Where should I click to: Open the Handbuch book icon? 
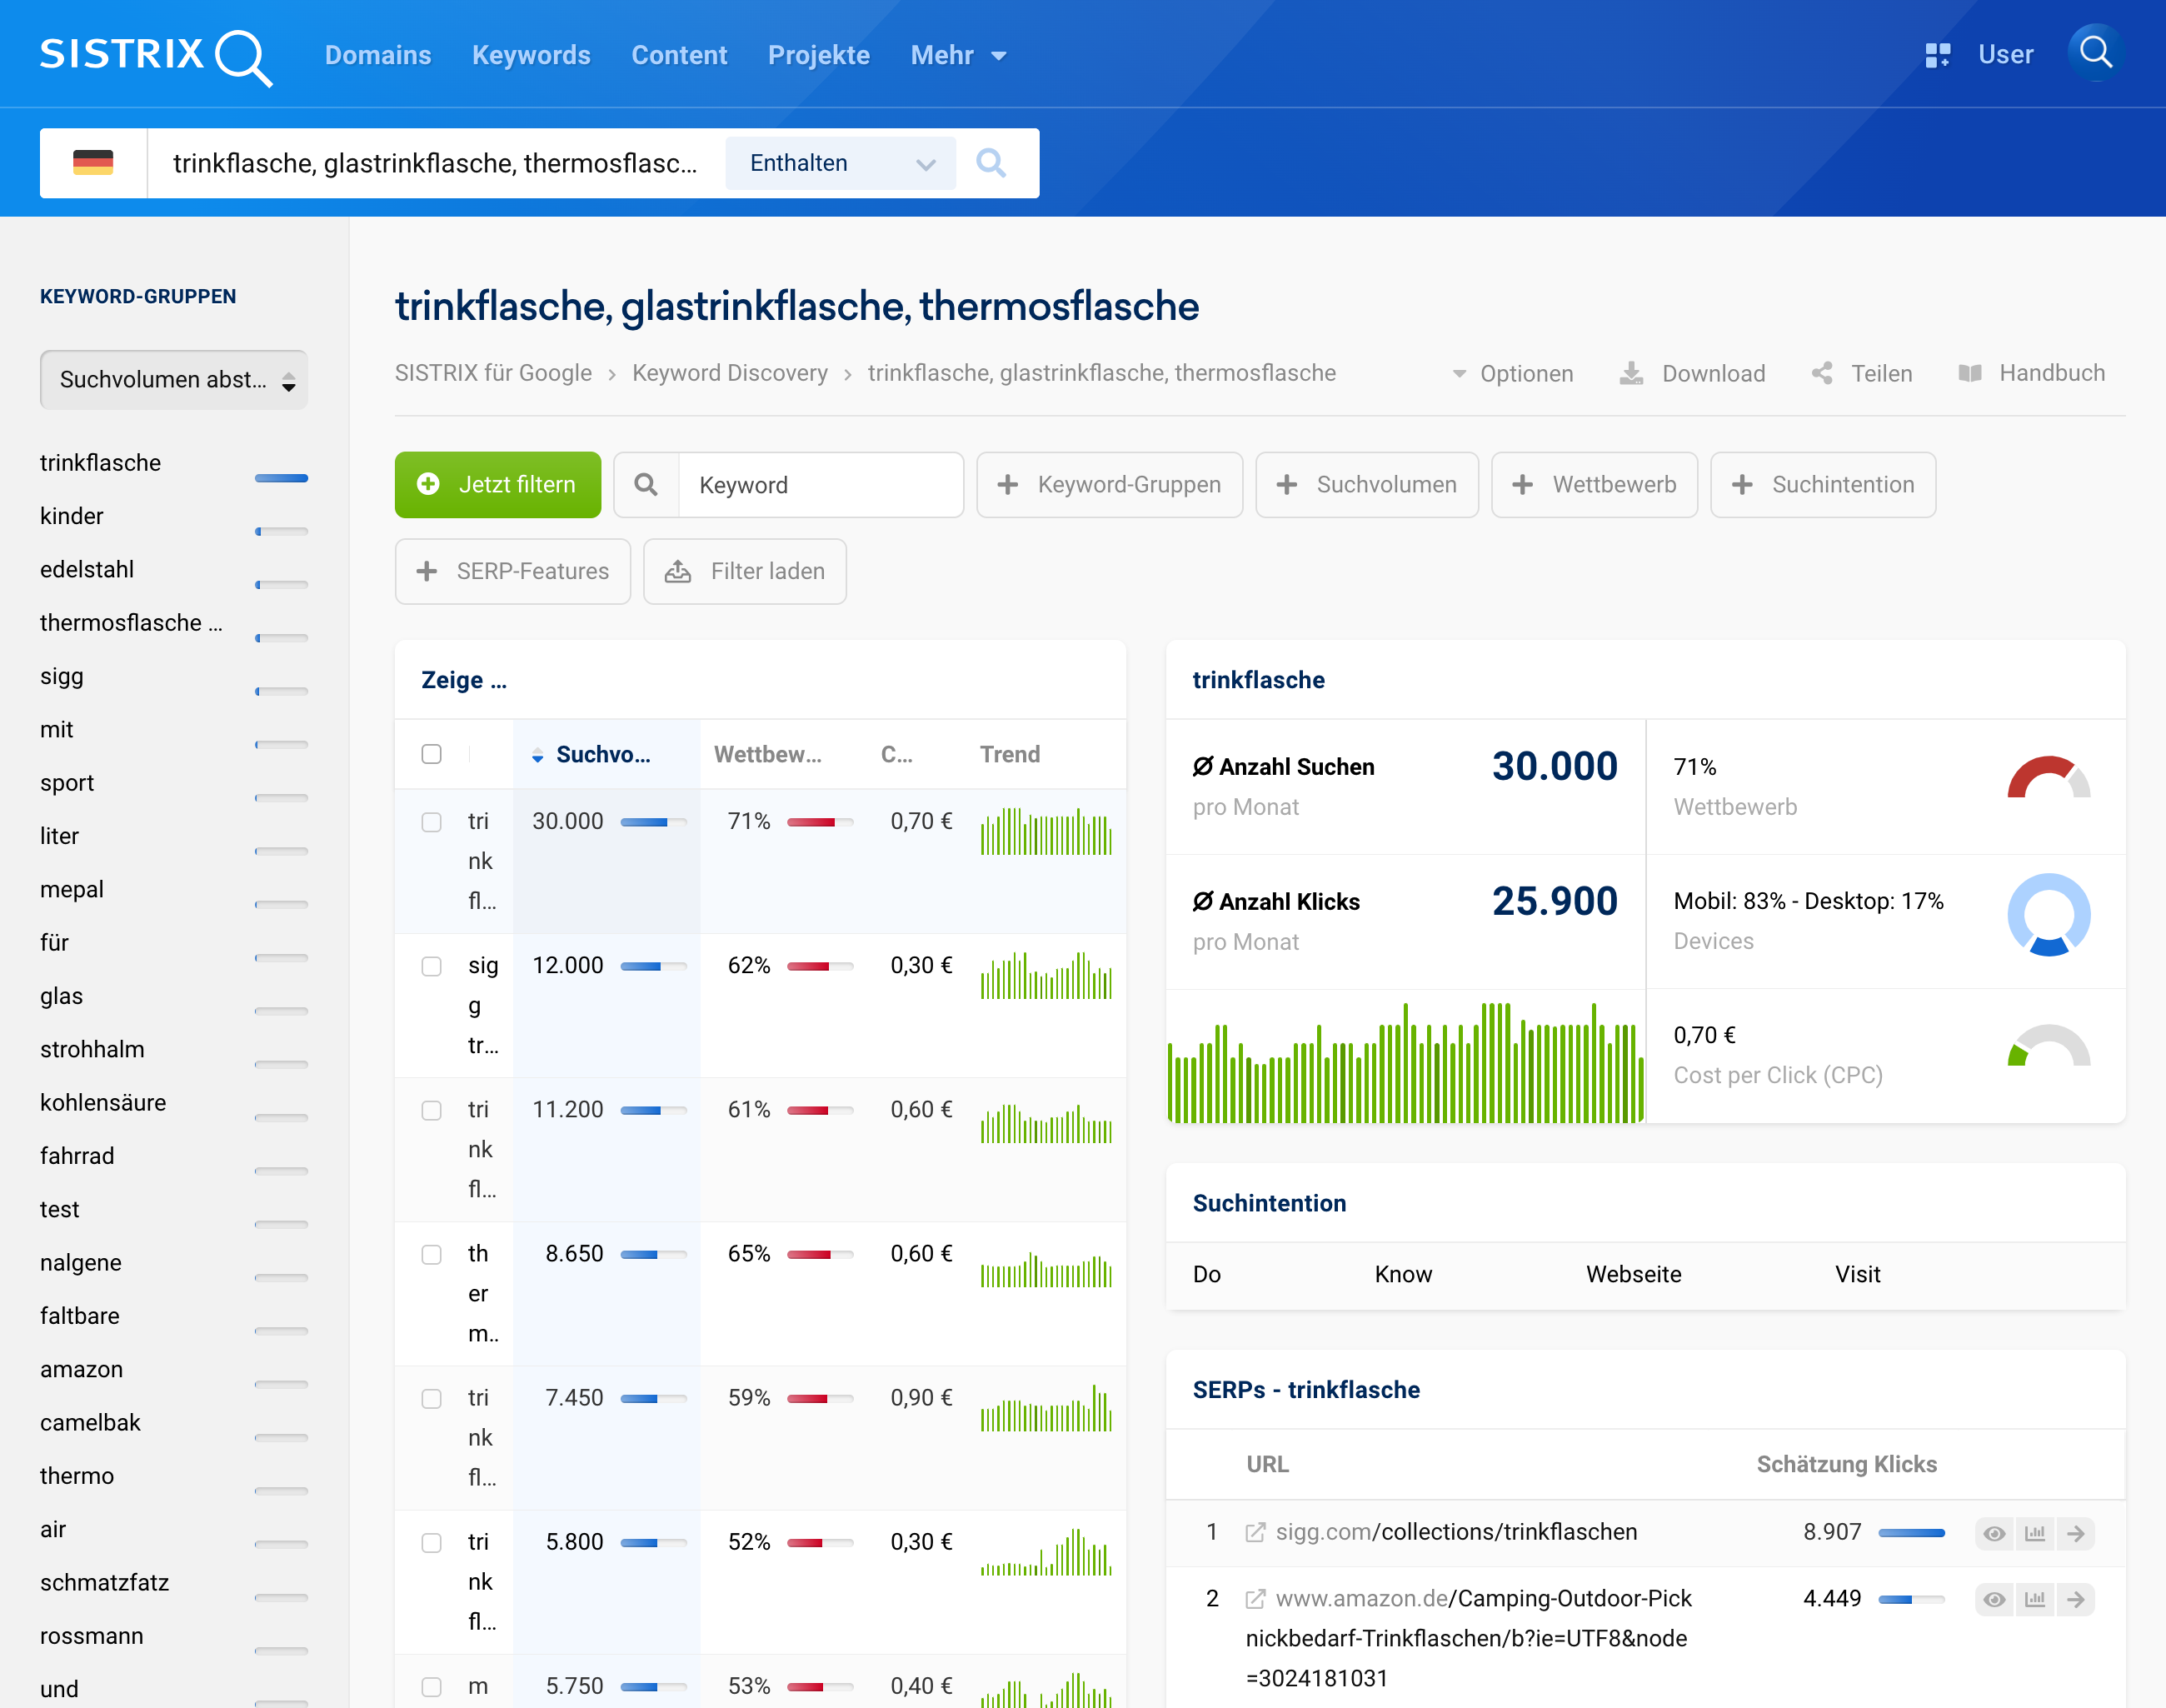coord(1969,374)
